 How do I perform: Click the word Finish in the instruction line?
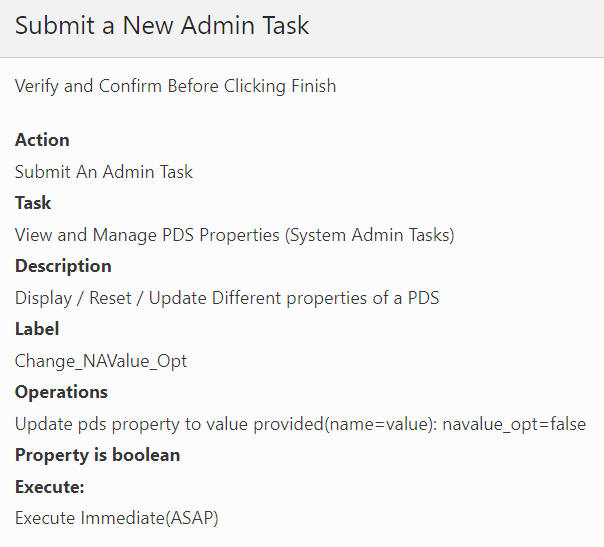[314, 86]
